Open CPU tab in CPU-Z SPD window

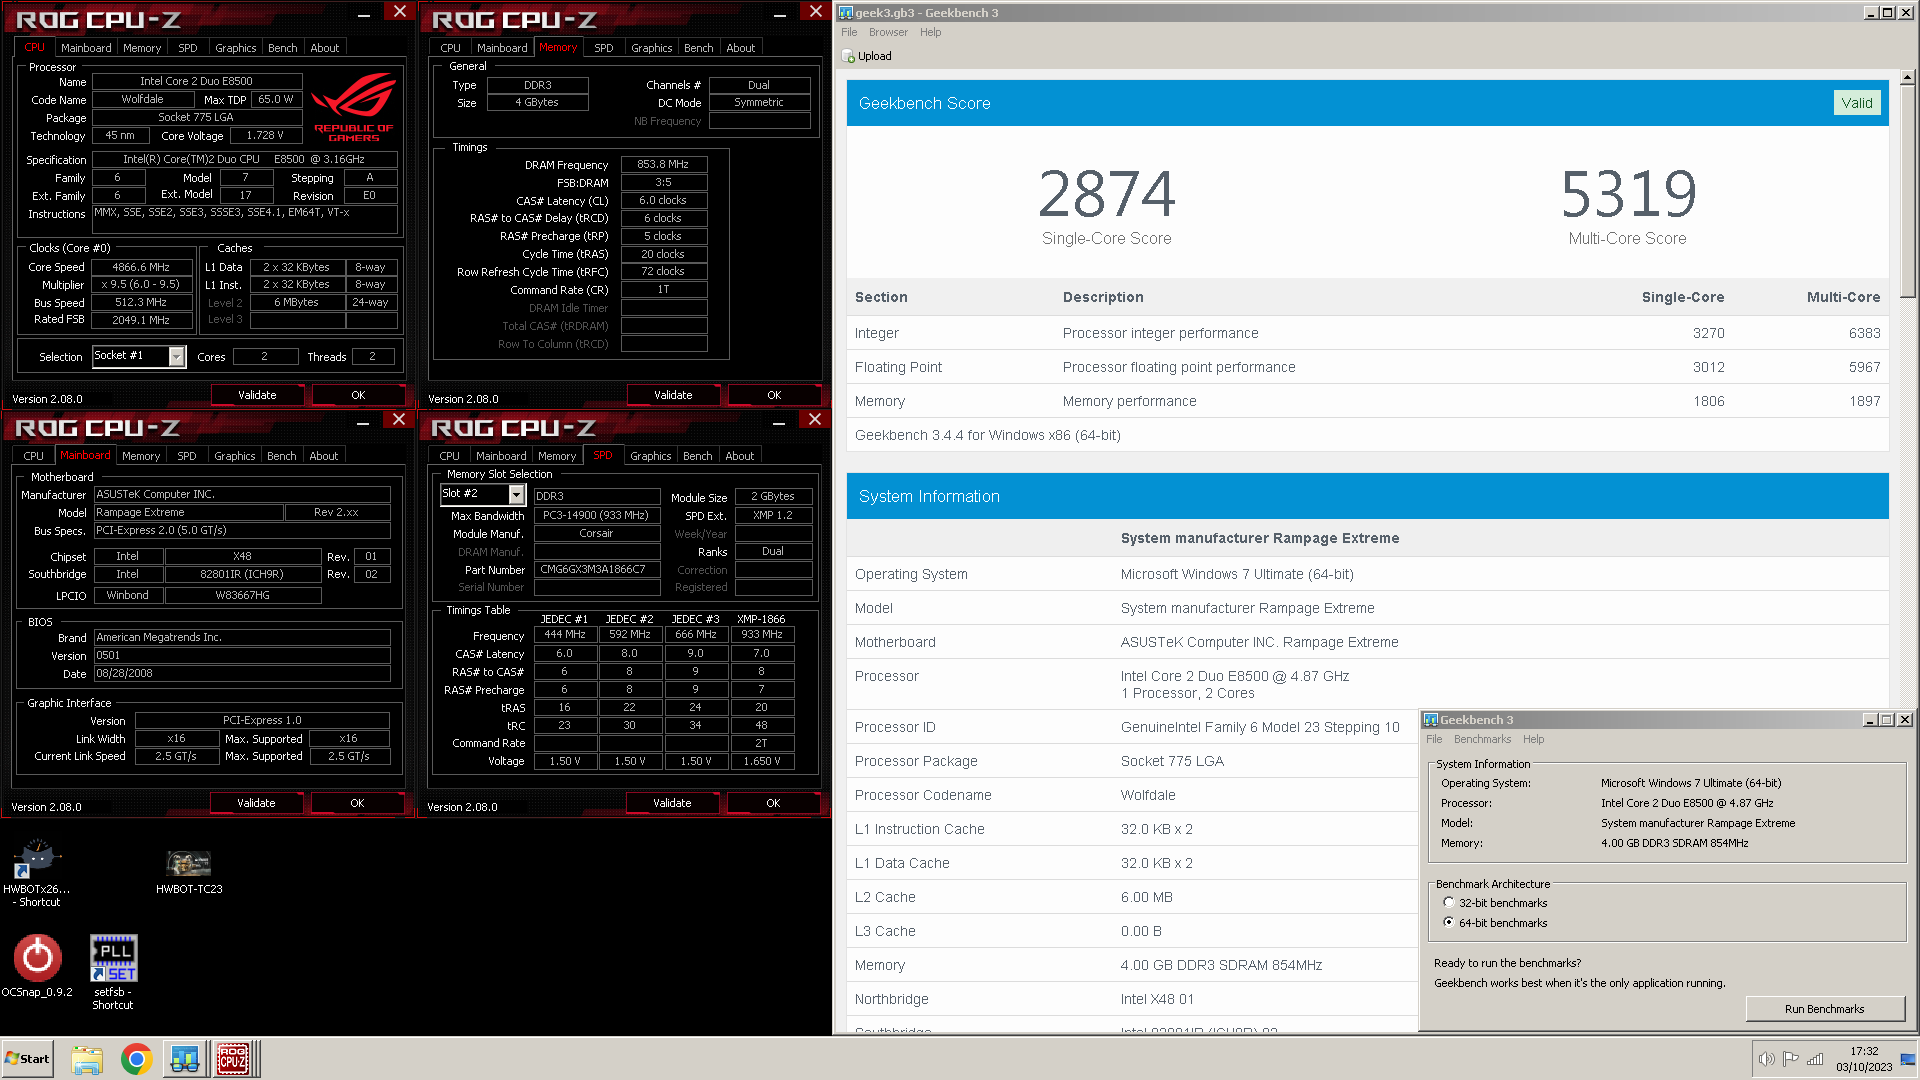(450, 456)
